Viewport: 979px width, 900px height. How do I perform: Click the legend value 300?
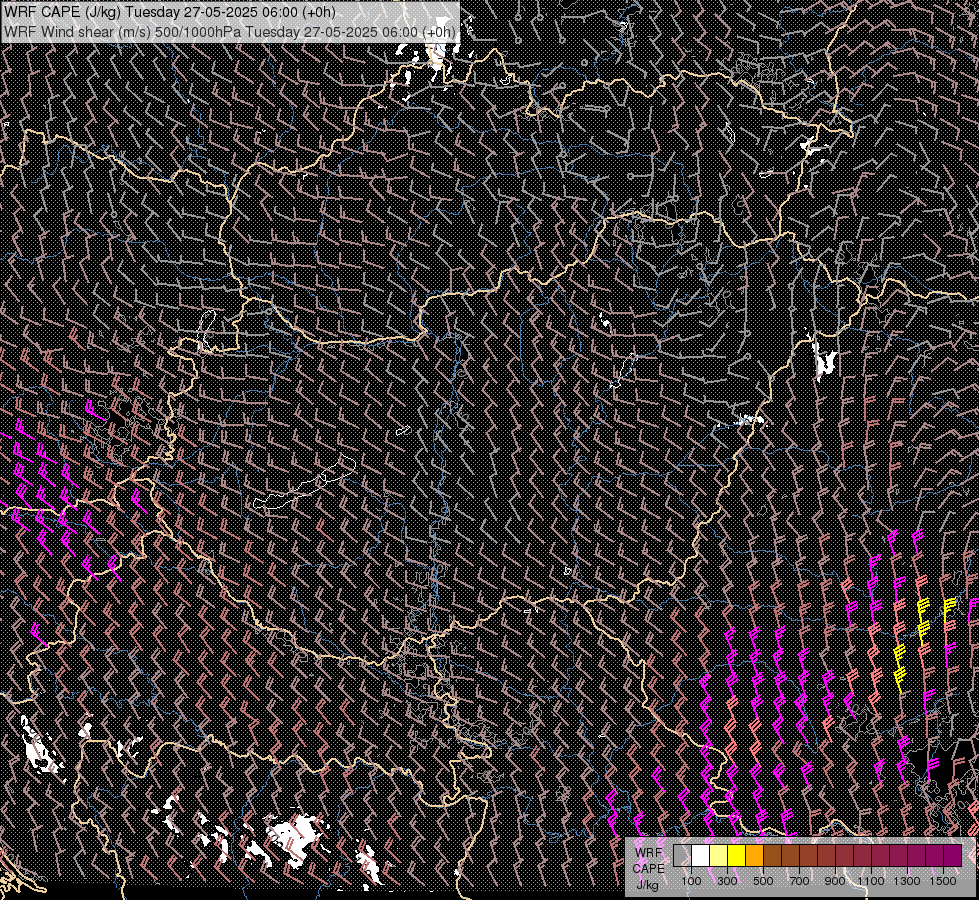[x=727, y=881]
